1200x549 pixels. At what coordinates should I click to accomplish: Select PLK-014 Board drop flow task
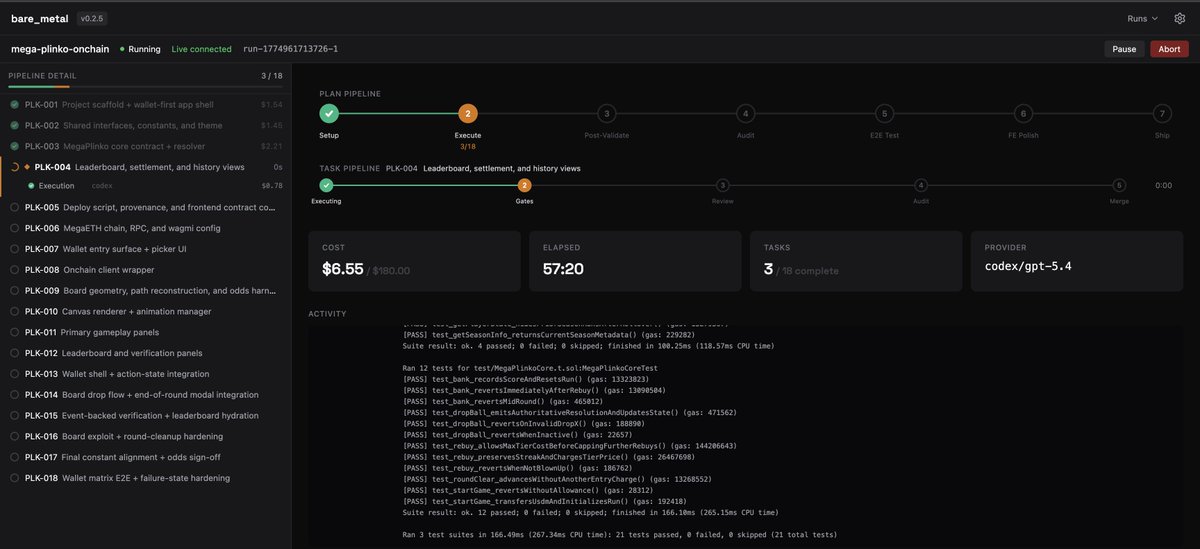145,394
